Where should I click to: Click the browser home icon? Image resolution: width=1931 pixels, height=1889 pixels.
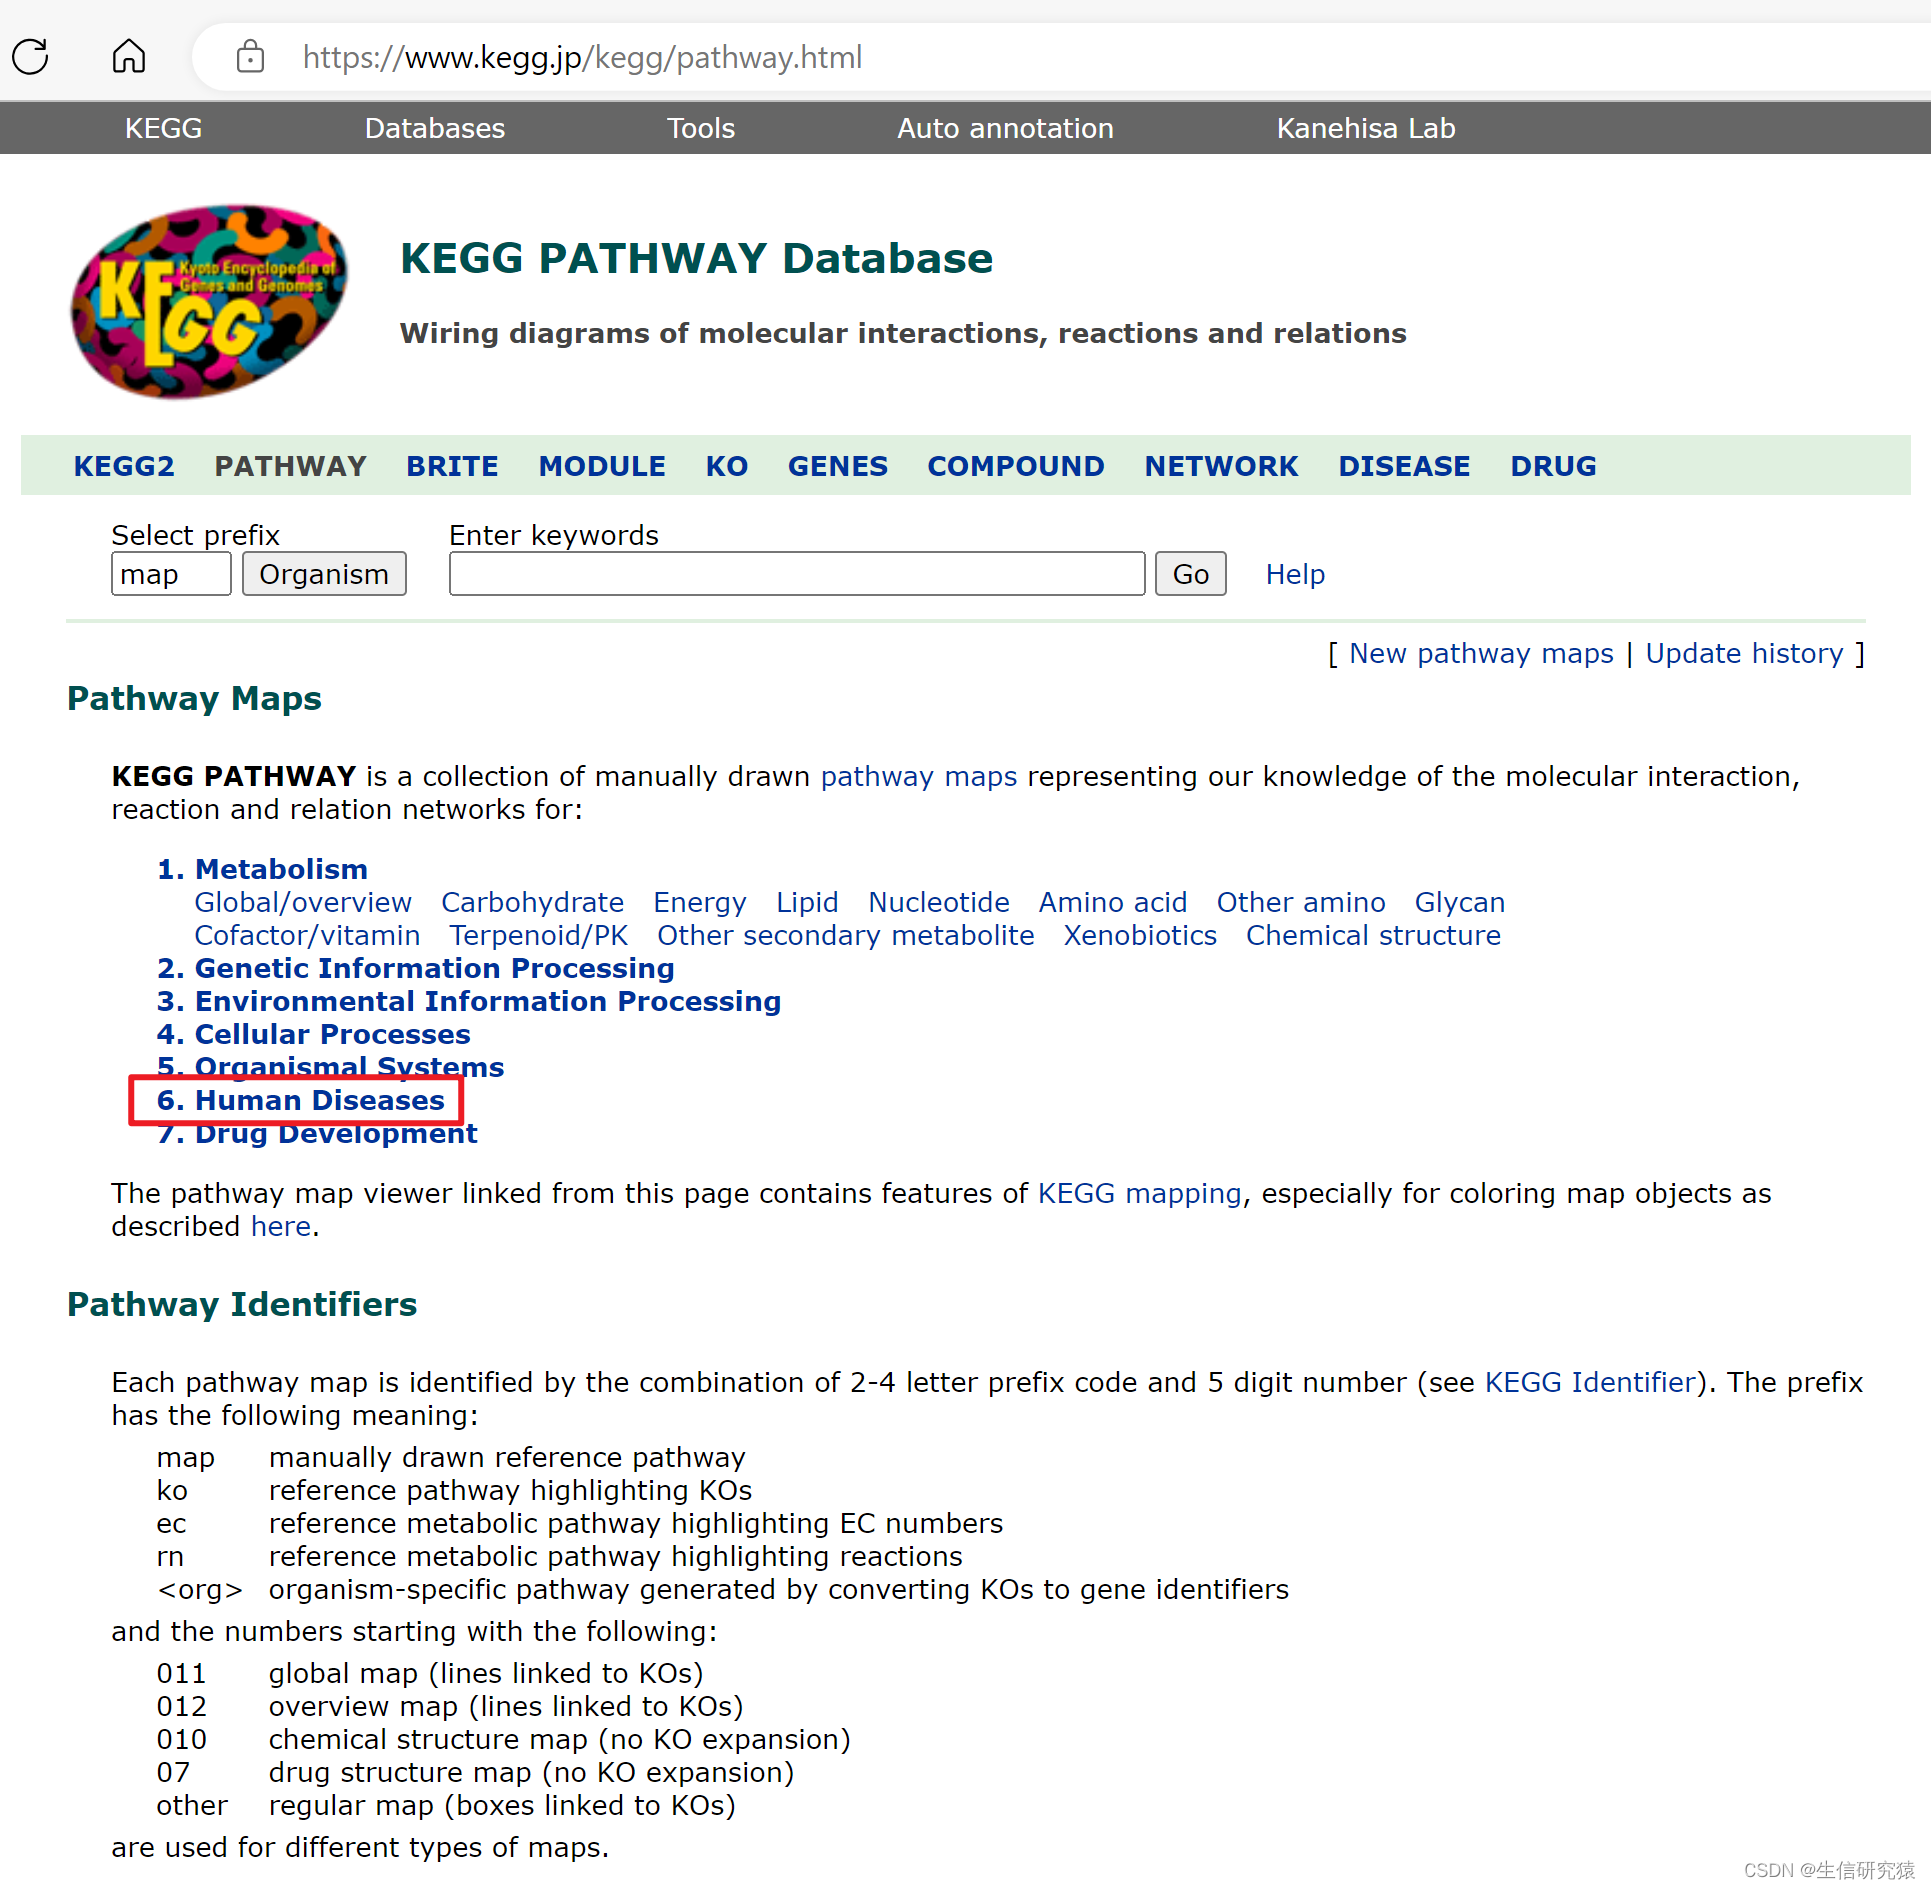pos(128,57)
